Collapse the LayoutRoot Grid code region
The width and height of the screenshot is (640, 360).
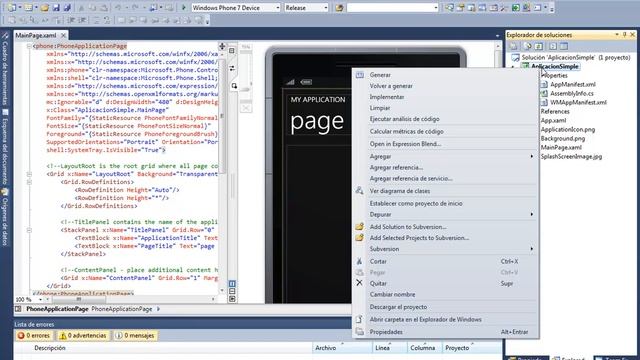point(29,174)
